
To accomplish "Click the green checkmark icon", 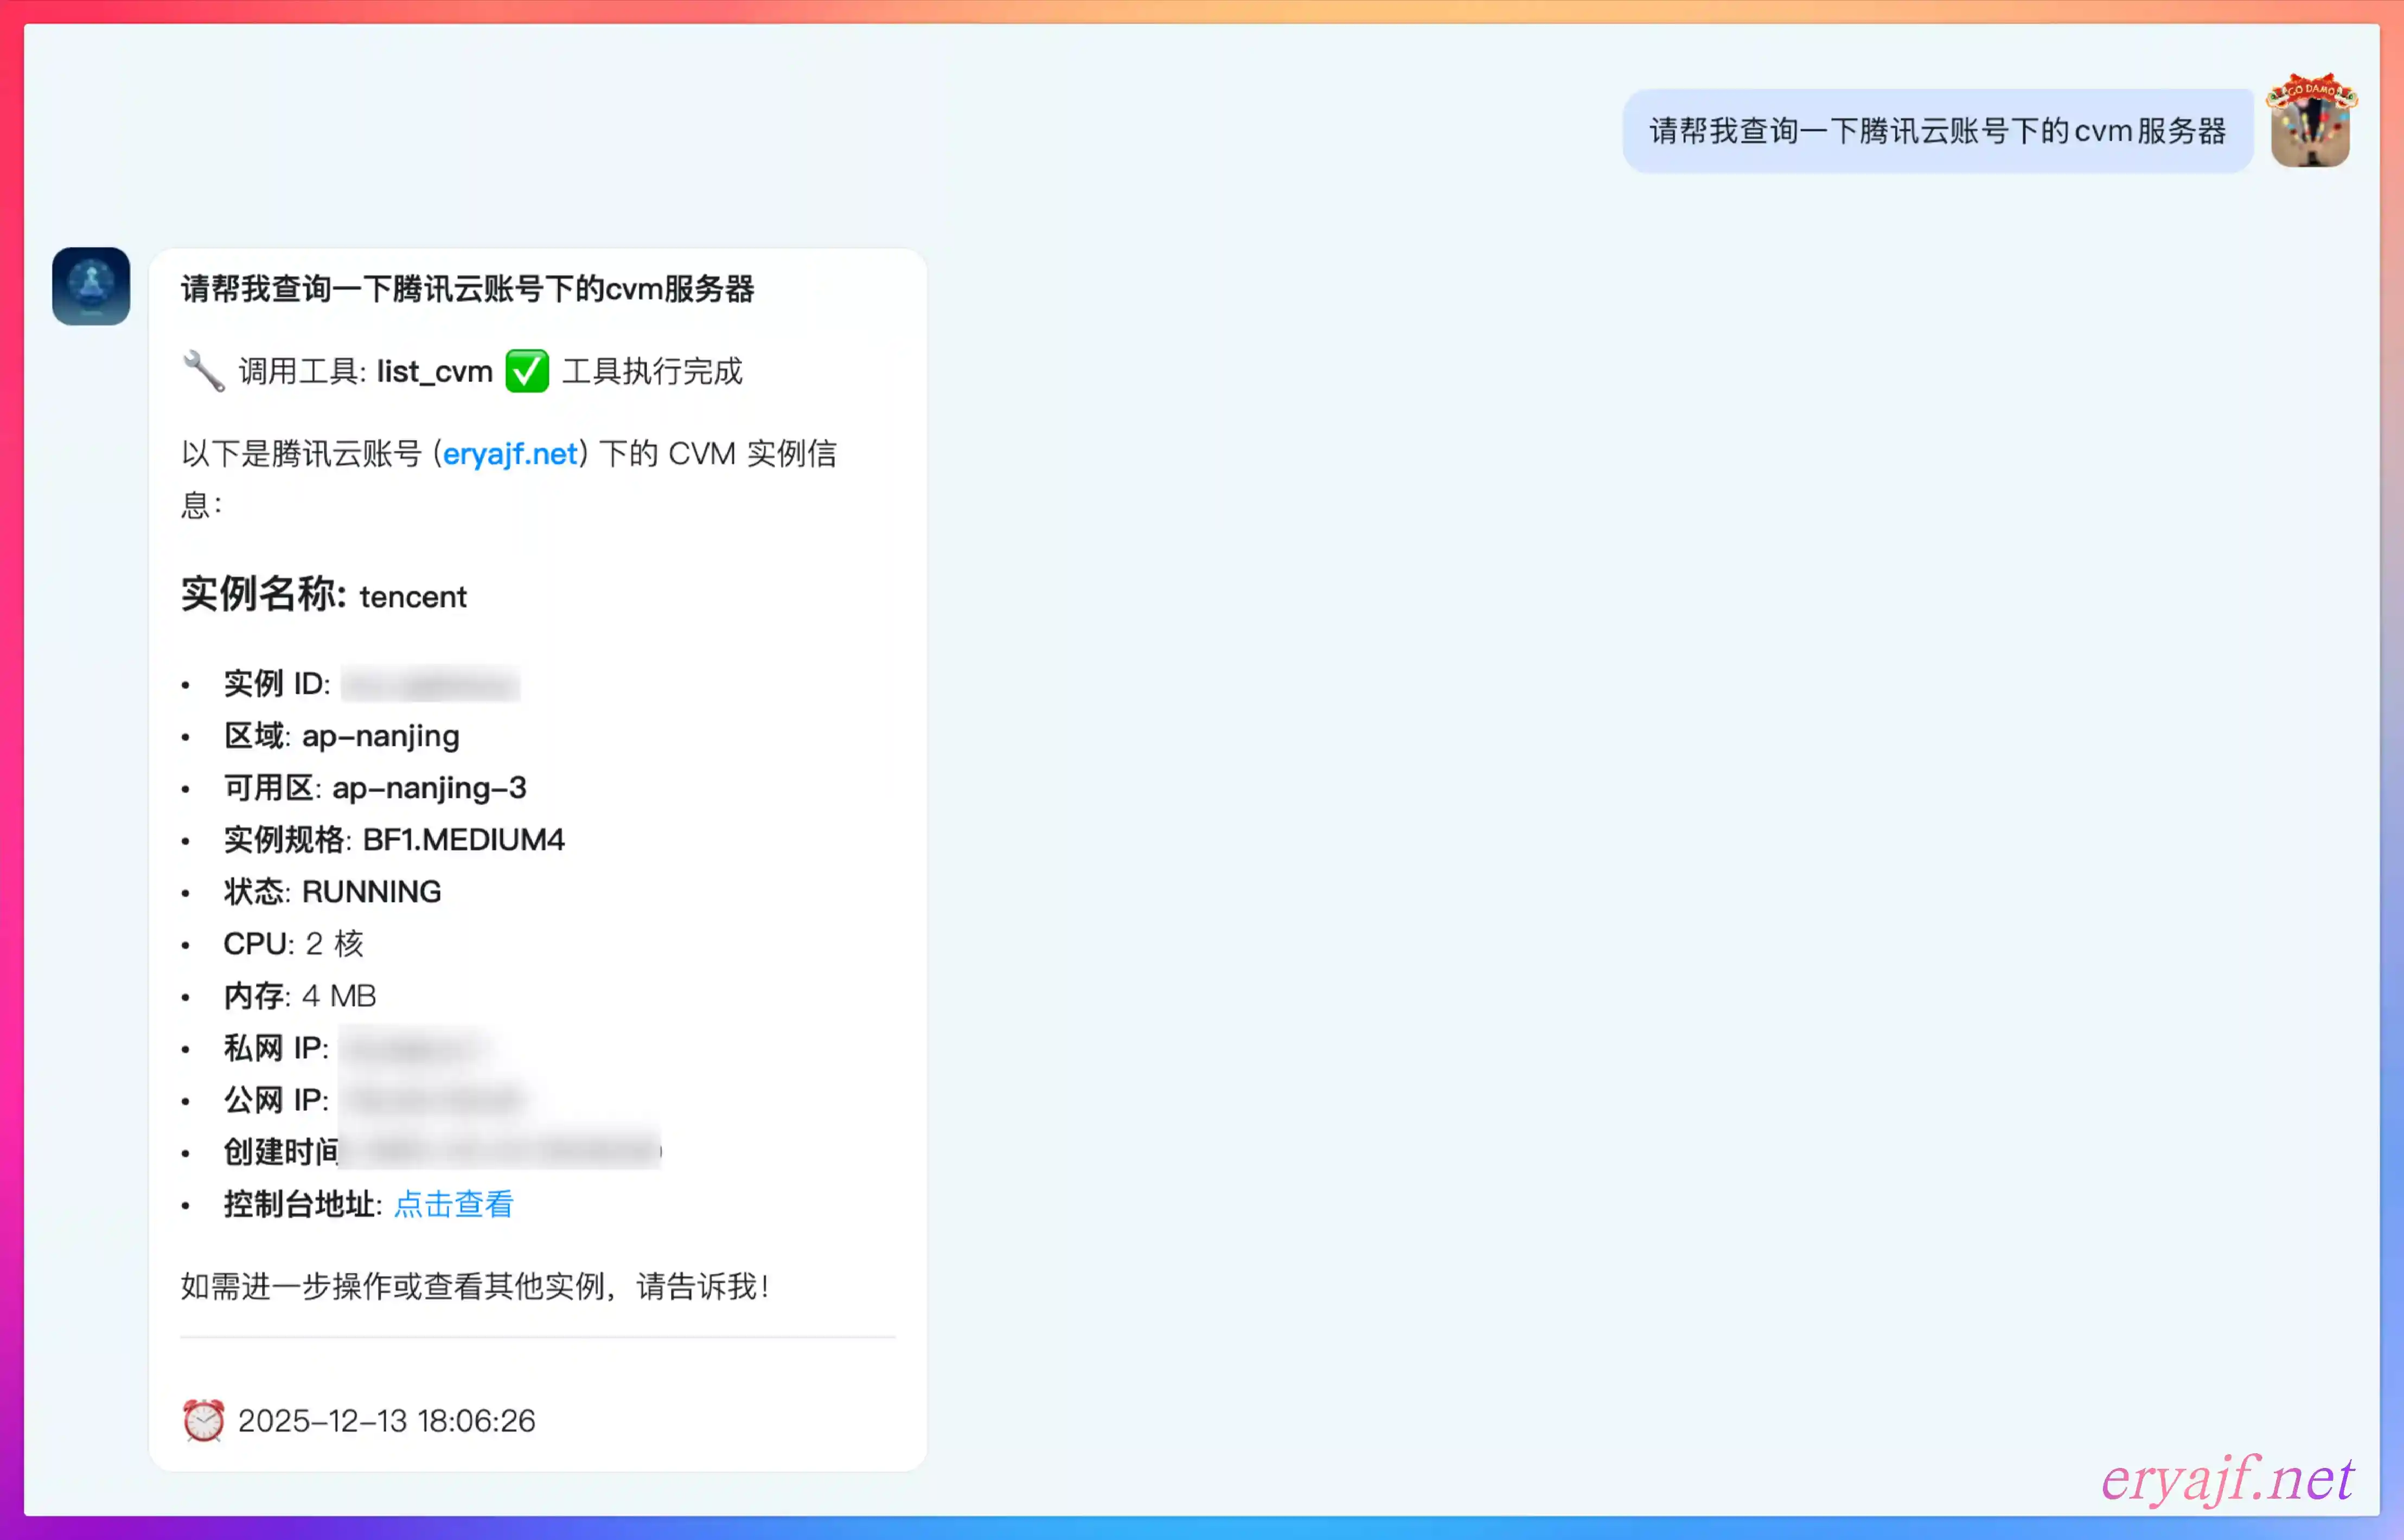I will coord(527,371).
